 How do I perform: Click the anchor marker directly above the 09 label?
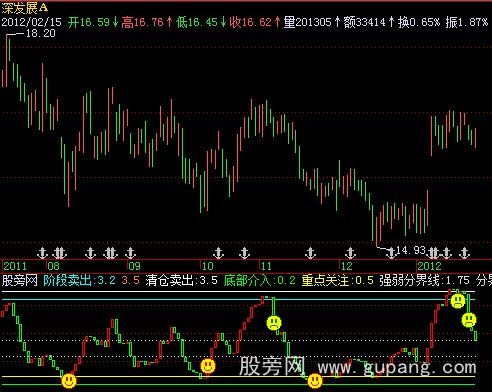tap(130, 253)
